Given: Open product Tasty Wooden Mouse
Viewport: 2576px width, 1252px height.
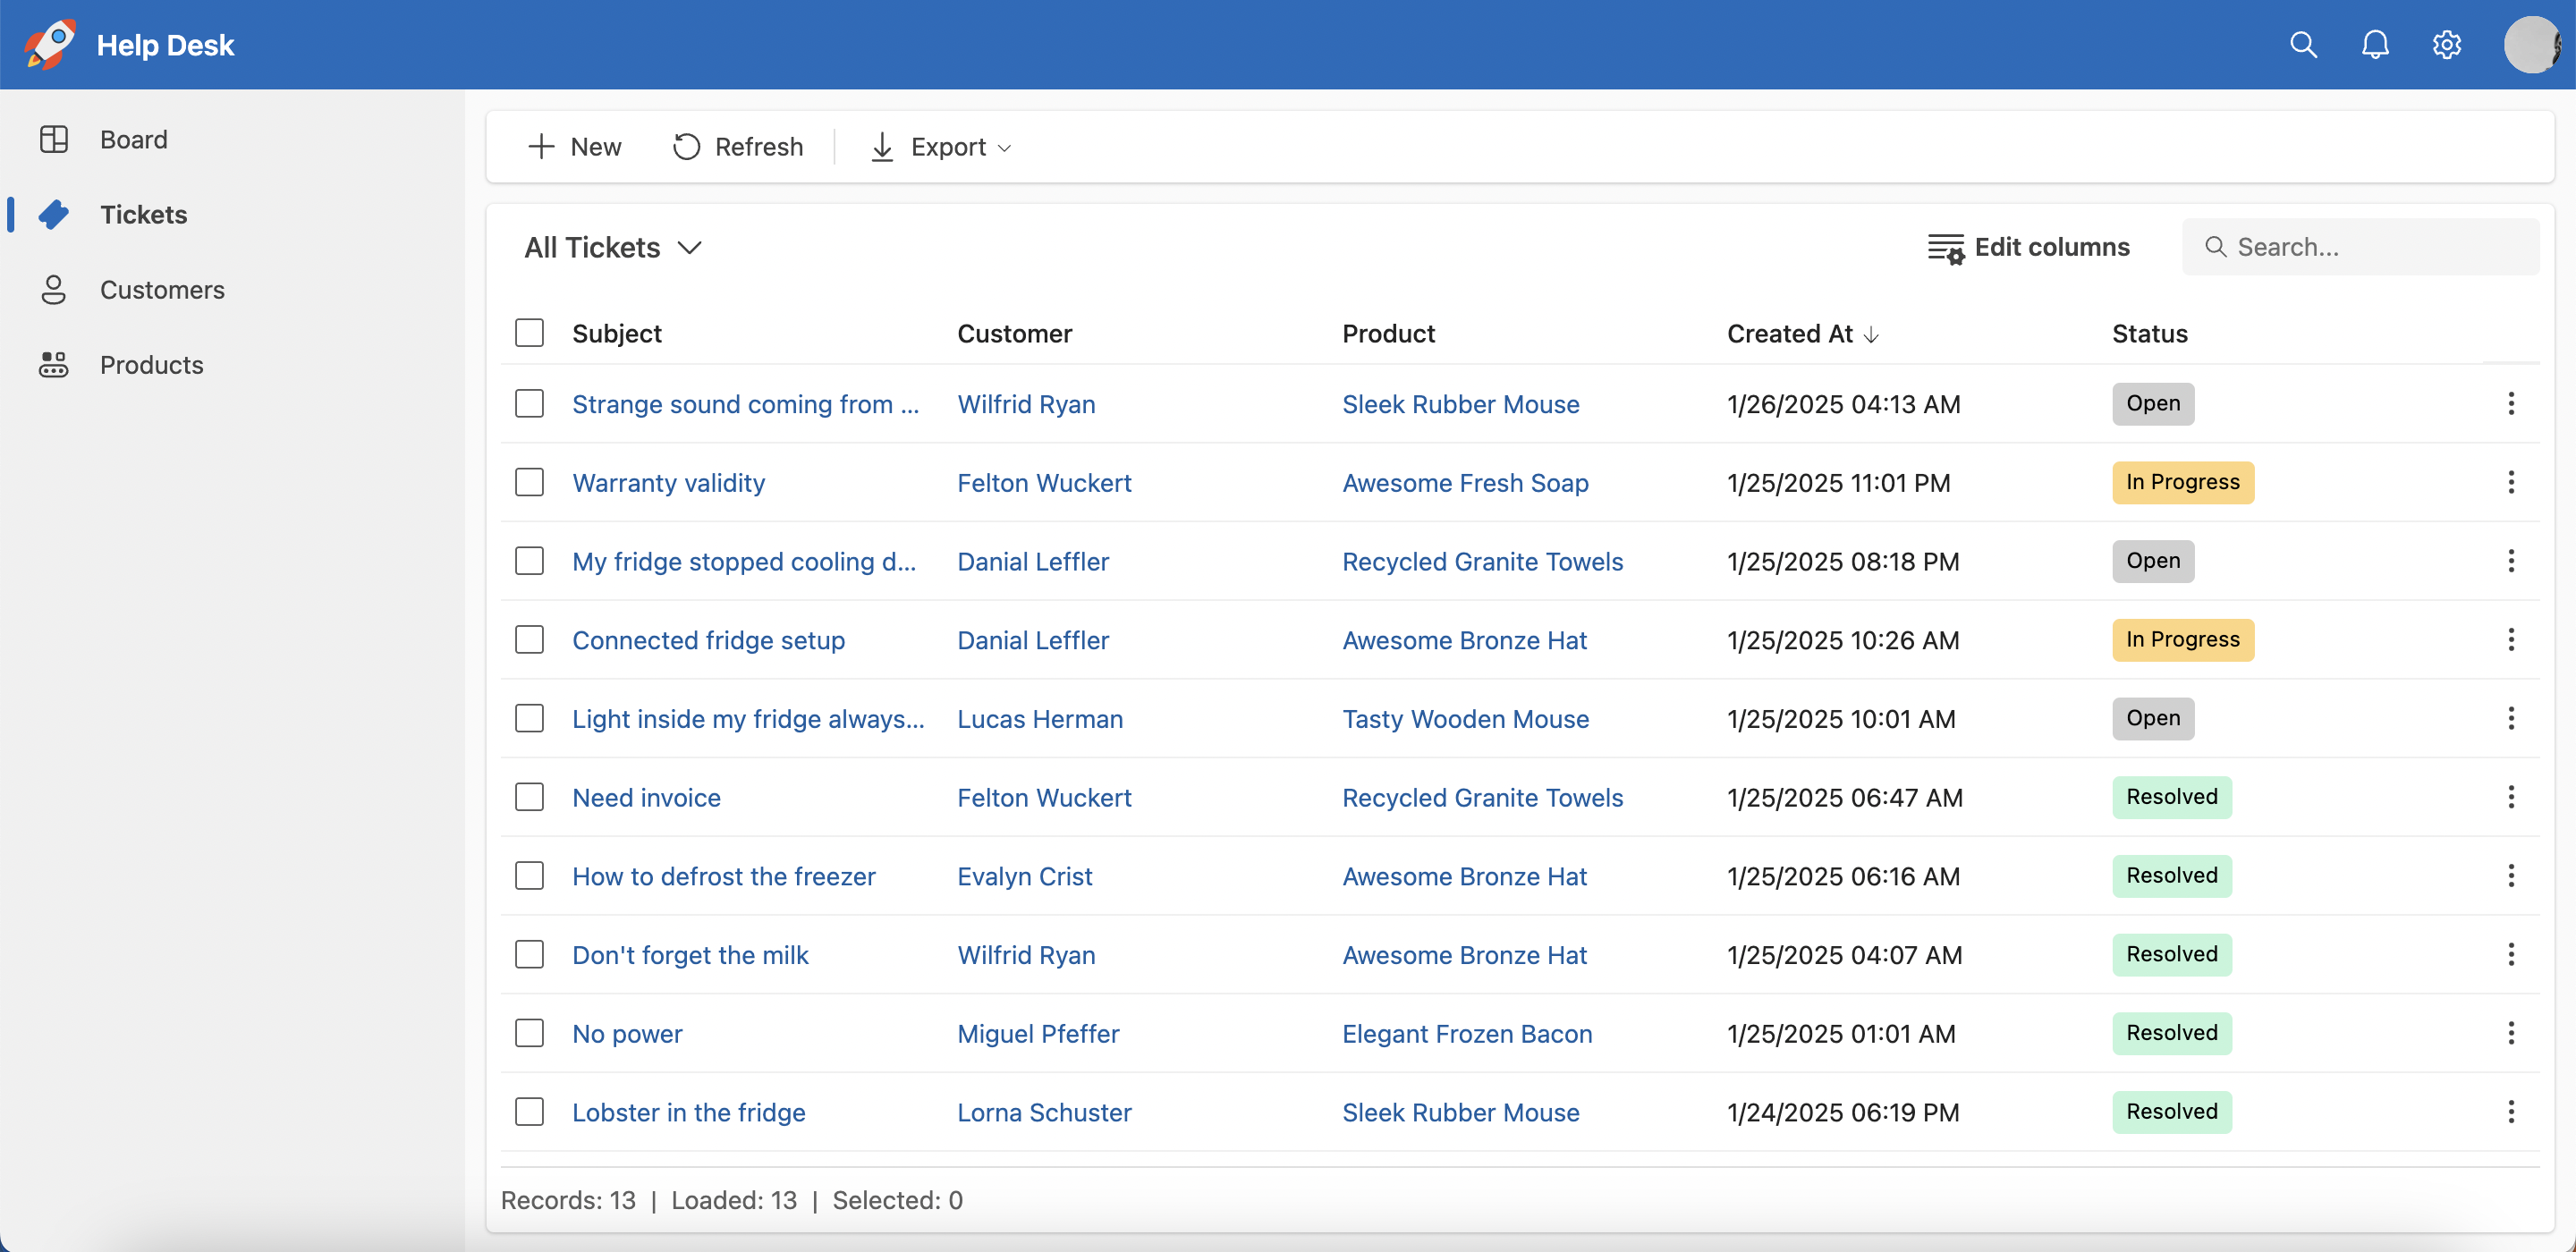Looking at the screenshot, I should (x=1465, y=719).
